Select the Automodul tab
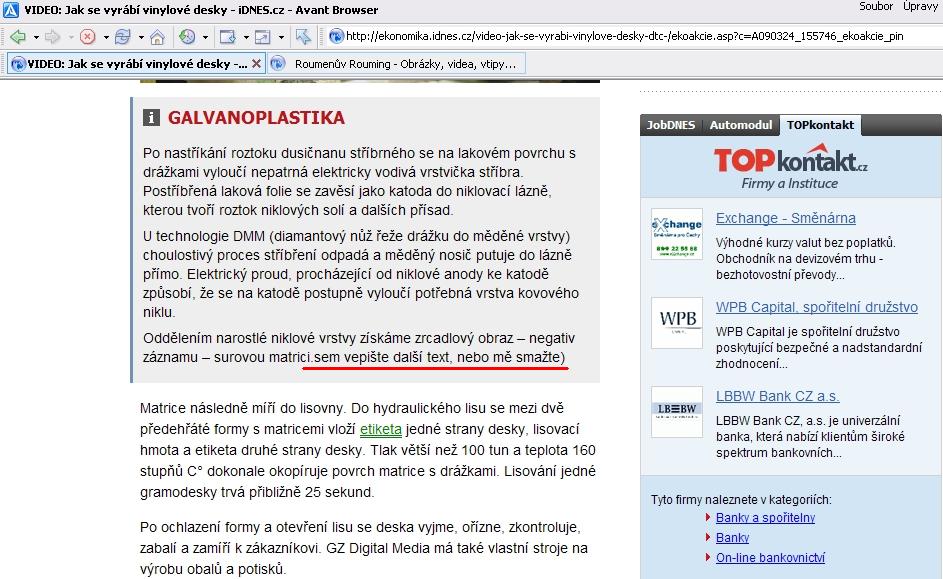 [x=740, y=125]
